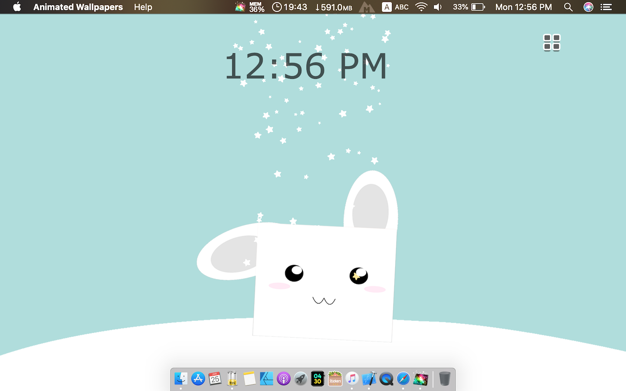Open the market stall app in the Dock

[335, 378]
